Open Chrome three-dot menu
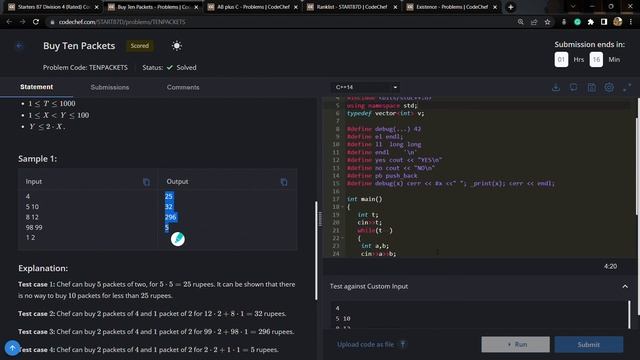This screenshot has width=640, height=360. 631,22
